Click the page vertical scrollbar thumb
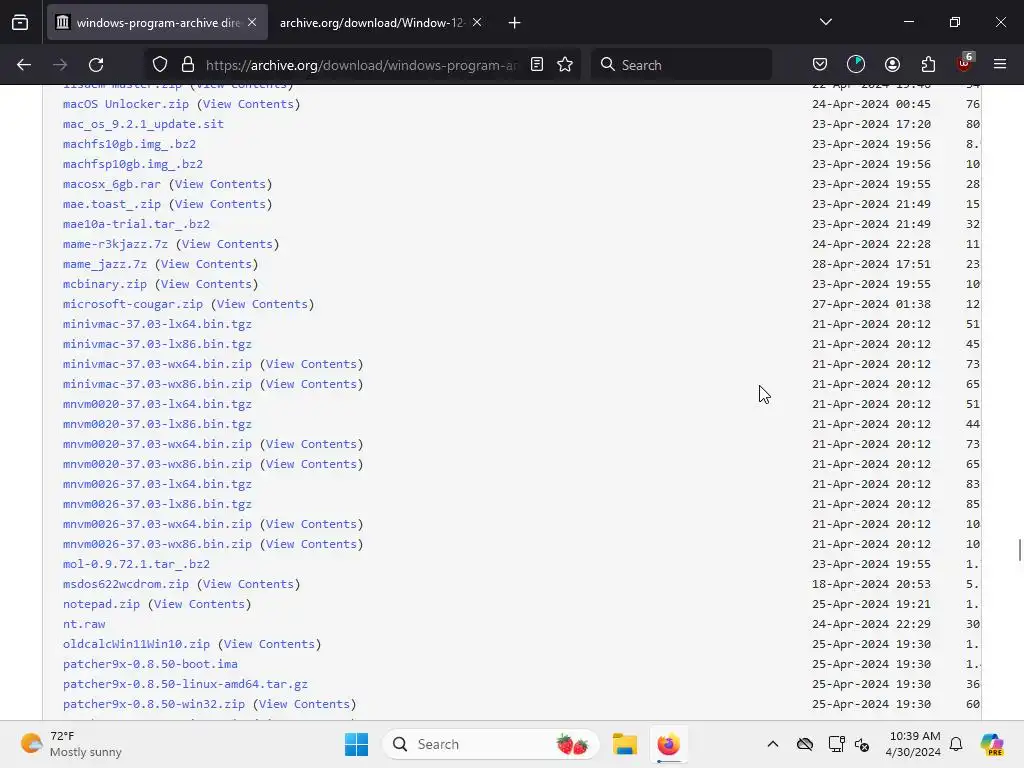Viewport: 1024px width, 768px height. click(1019, 550)
